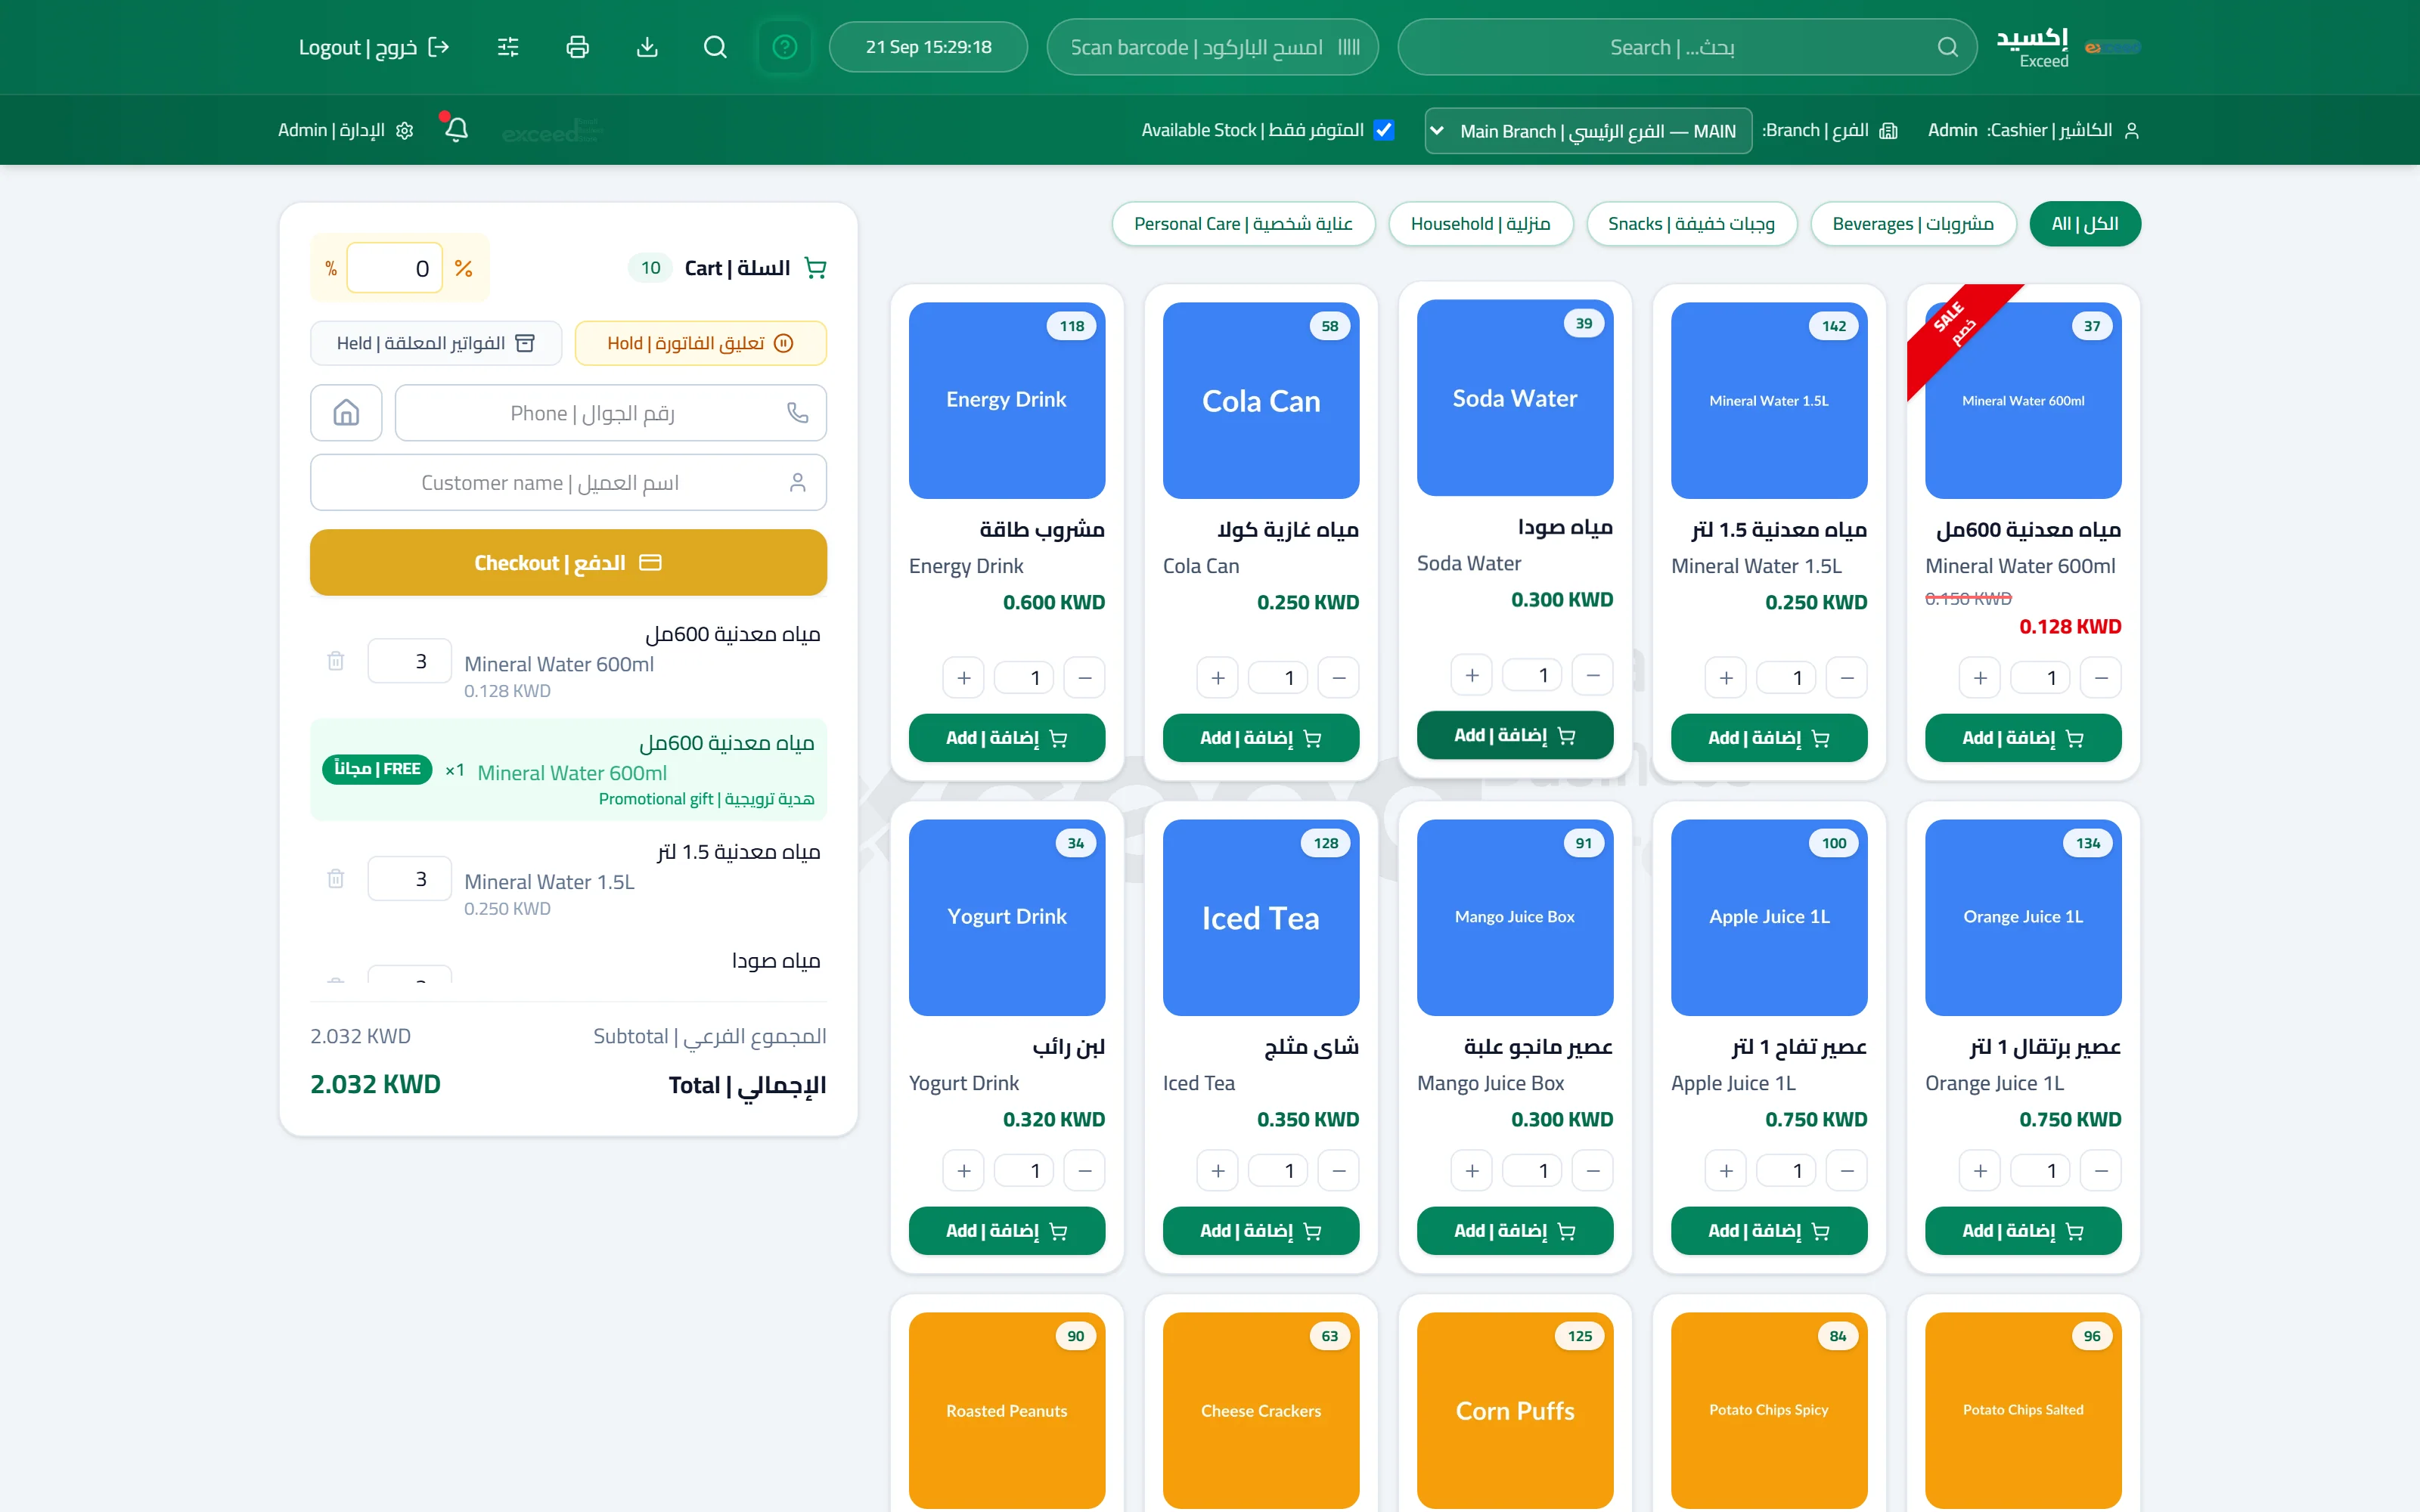Select the Beverages category tab
Viewport: 2420px width, 1512px height.
click(x=1912, y=224)
